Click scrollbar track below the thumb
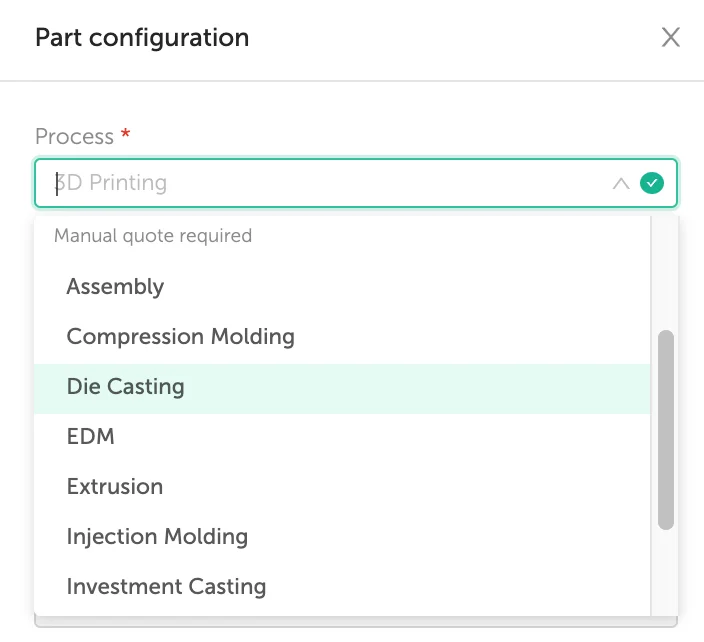The height and width of the screenshot is (642, 704). (665, 572)
